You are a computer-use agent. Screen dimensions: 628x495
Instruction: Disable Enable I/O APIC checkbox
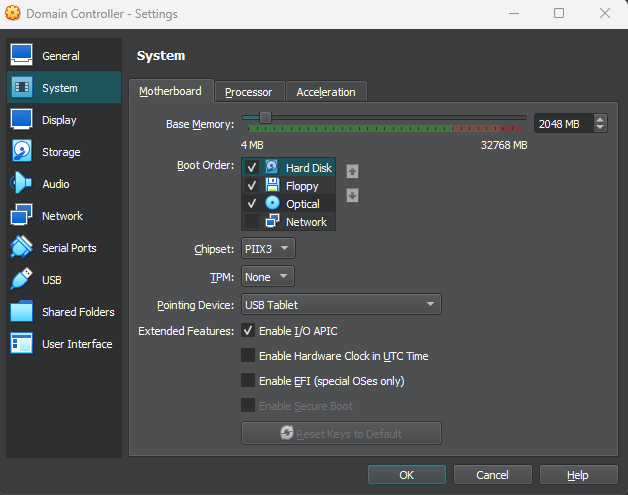pyautogui.click(x=248, y=331)
